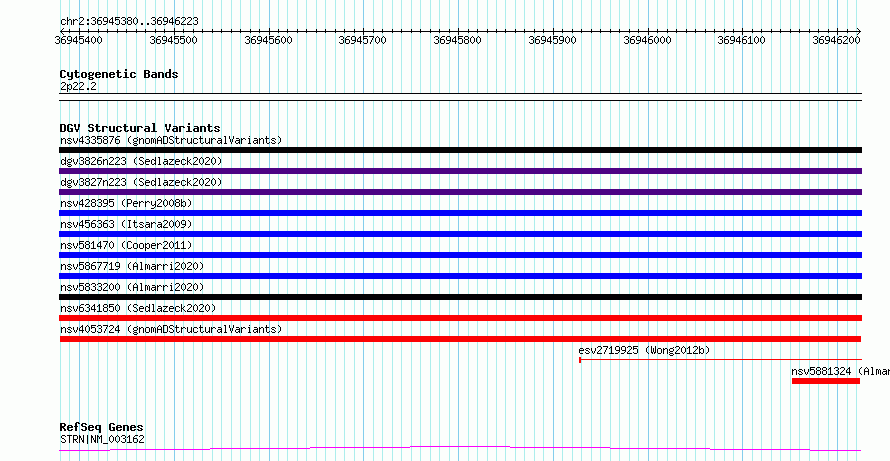Click the 2p22.2 band label
The width and height of the screenshot is (890, 461).
(x=78, y=86)
